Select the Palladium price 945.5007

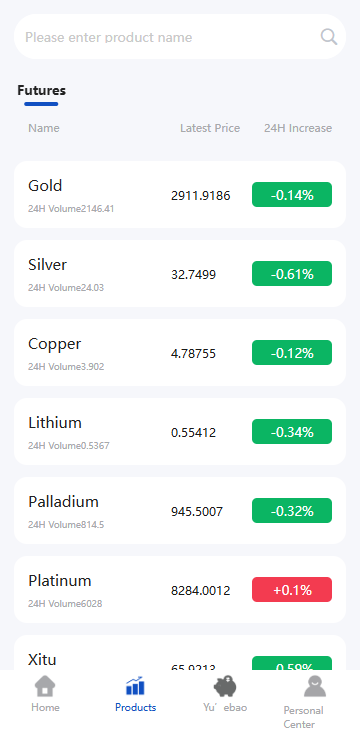tap(197, 511)
